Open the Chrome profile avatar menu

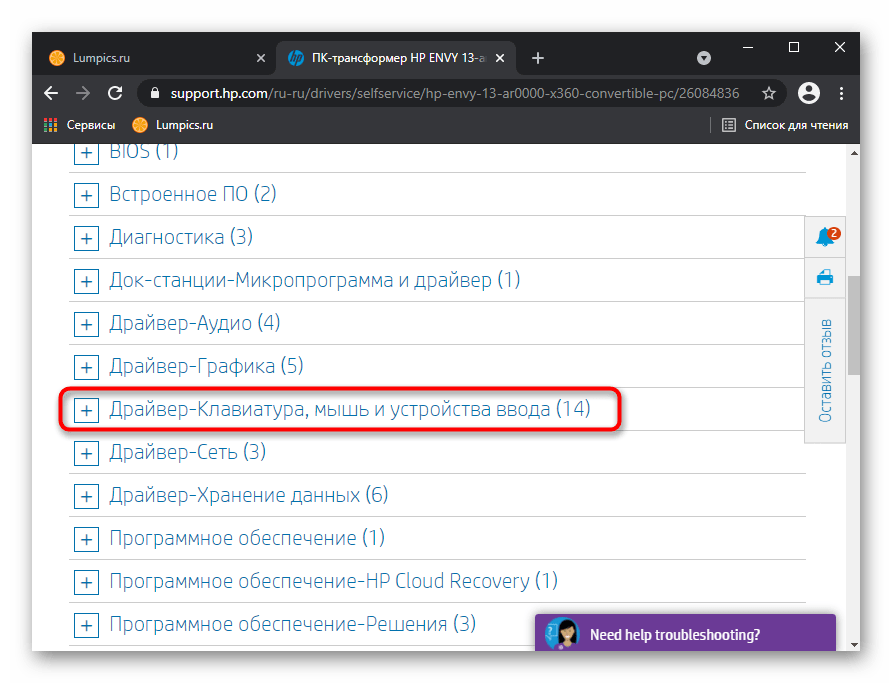click(x=808, y=93)
